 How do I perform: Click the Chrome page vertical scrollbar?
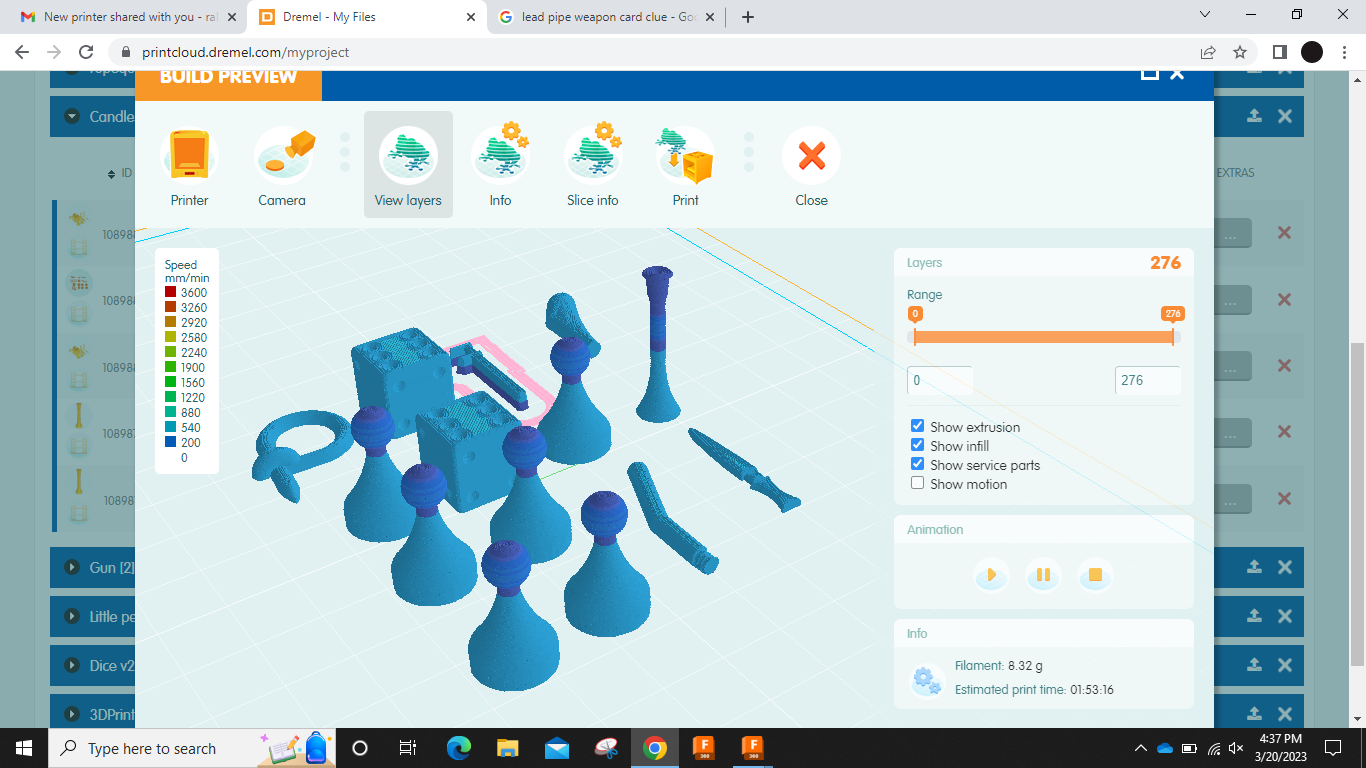[x=1357, y=505]
